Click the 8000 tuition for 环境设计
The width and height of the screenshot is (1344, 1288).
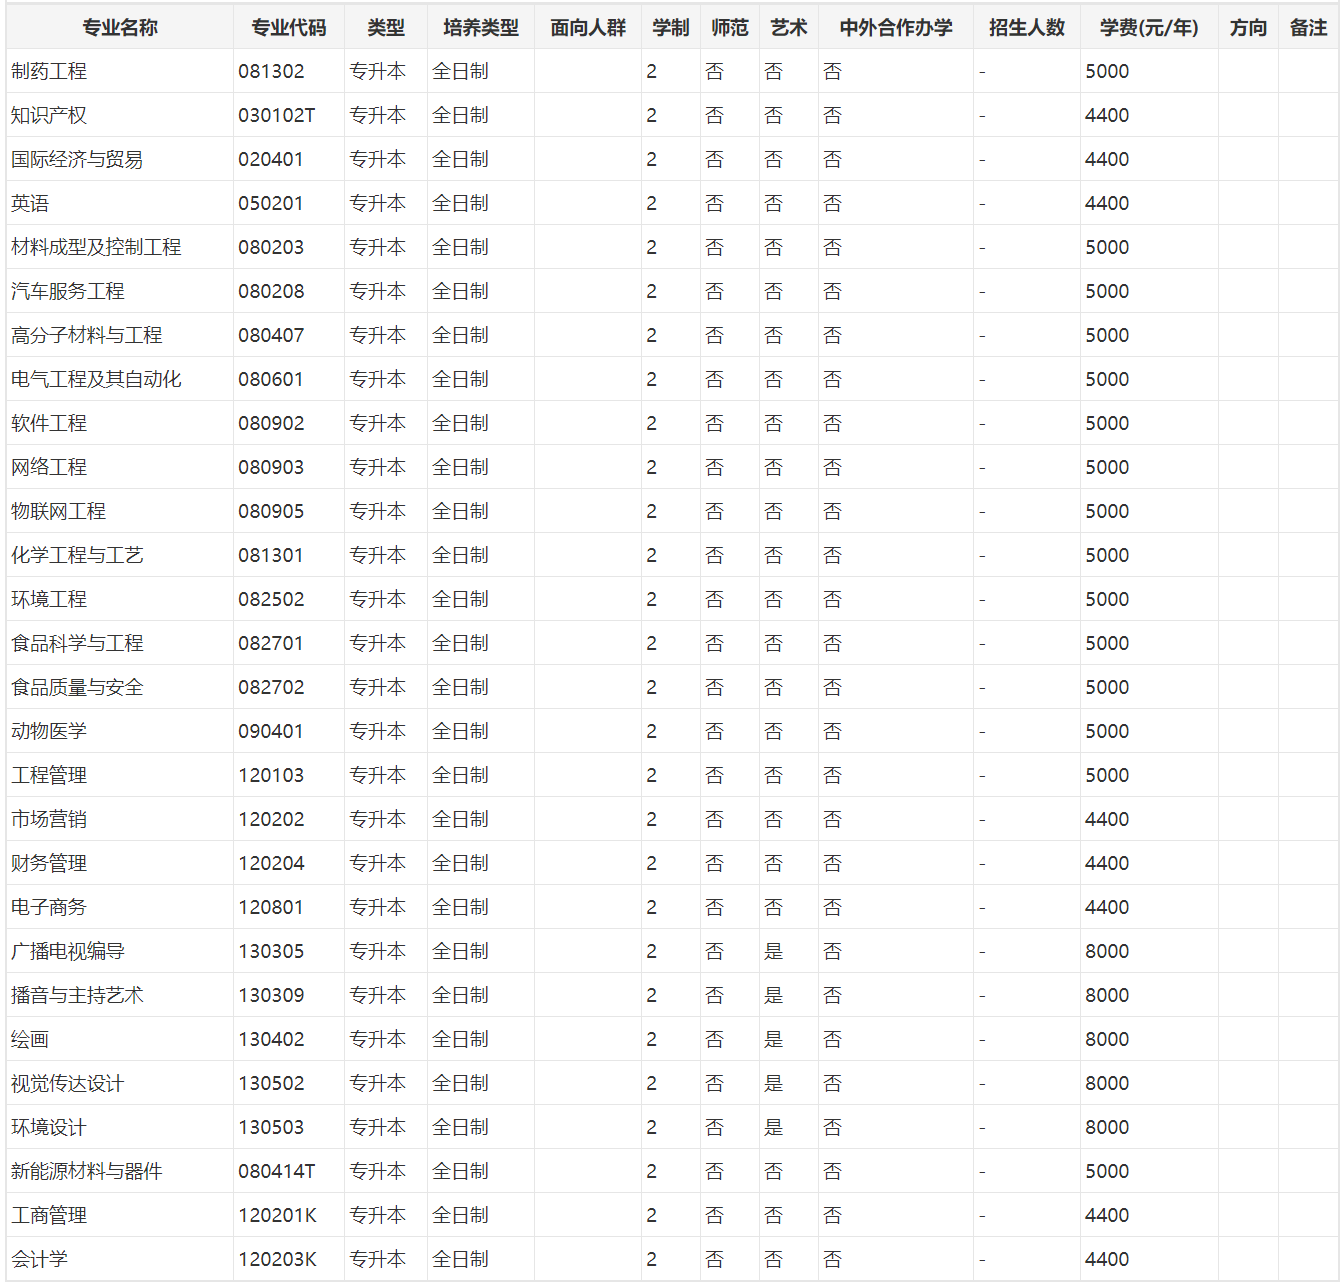click(x=1107, y=1128)
